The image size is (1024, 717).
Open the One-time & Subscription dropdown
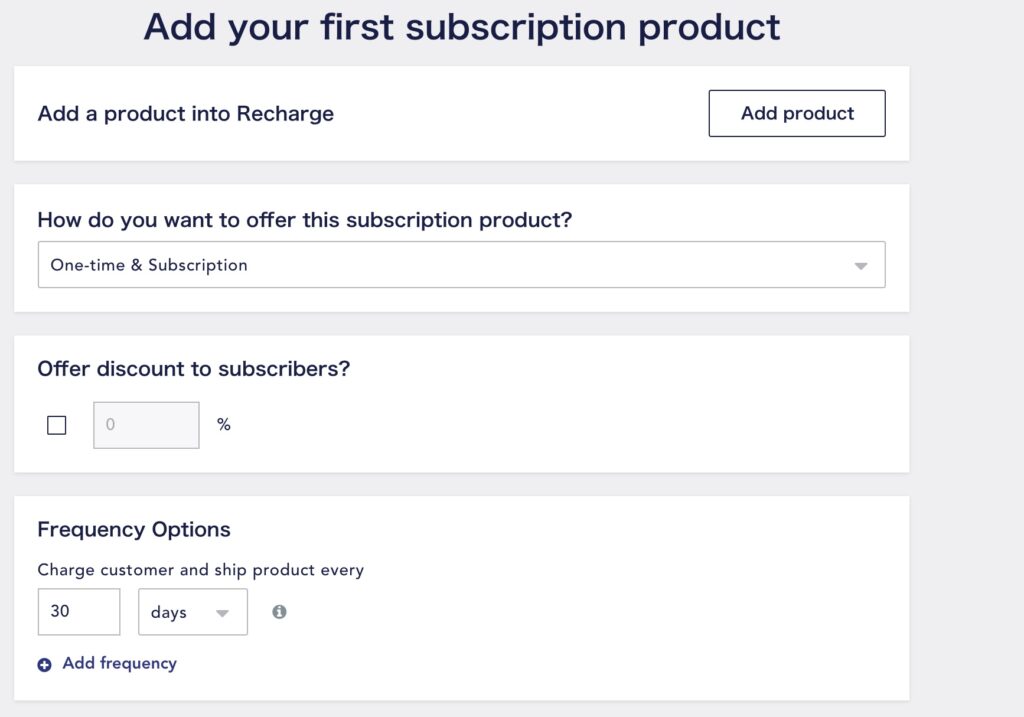tap(462, 264)
